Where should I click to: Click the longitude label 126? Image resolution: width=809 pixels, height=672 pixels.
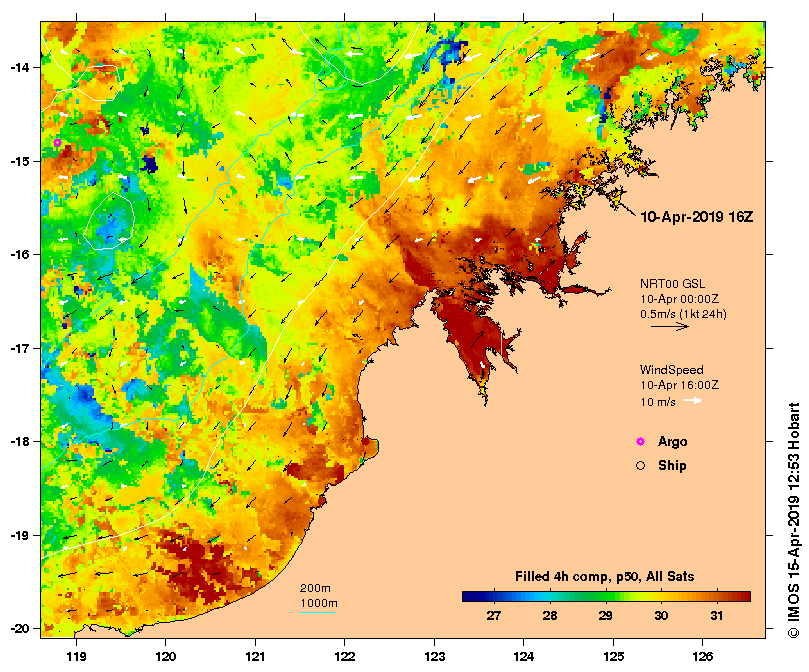[703, 657]
